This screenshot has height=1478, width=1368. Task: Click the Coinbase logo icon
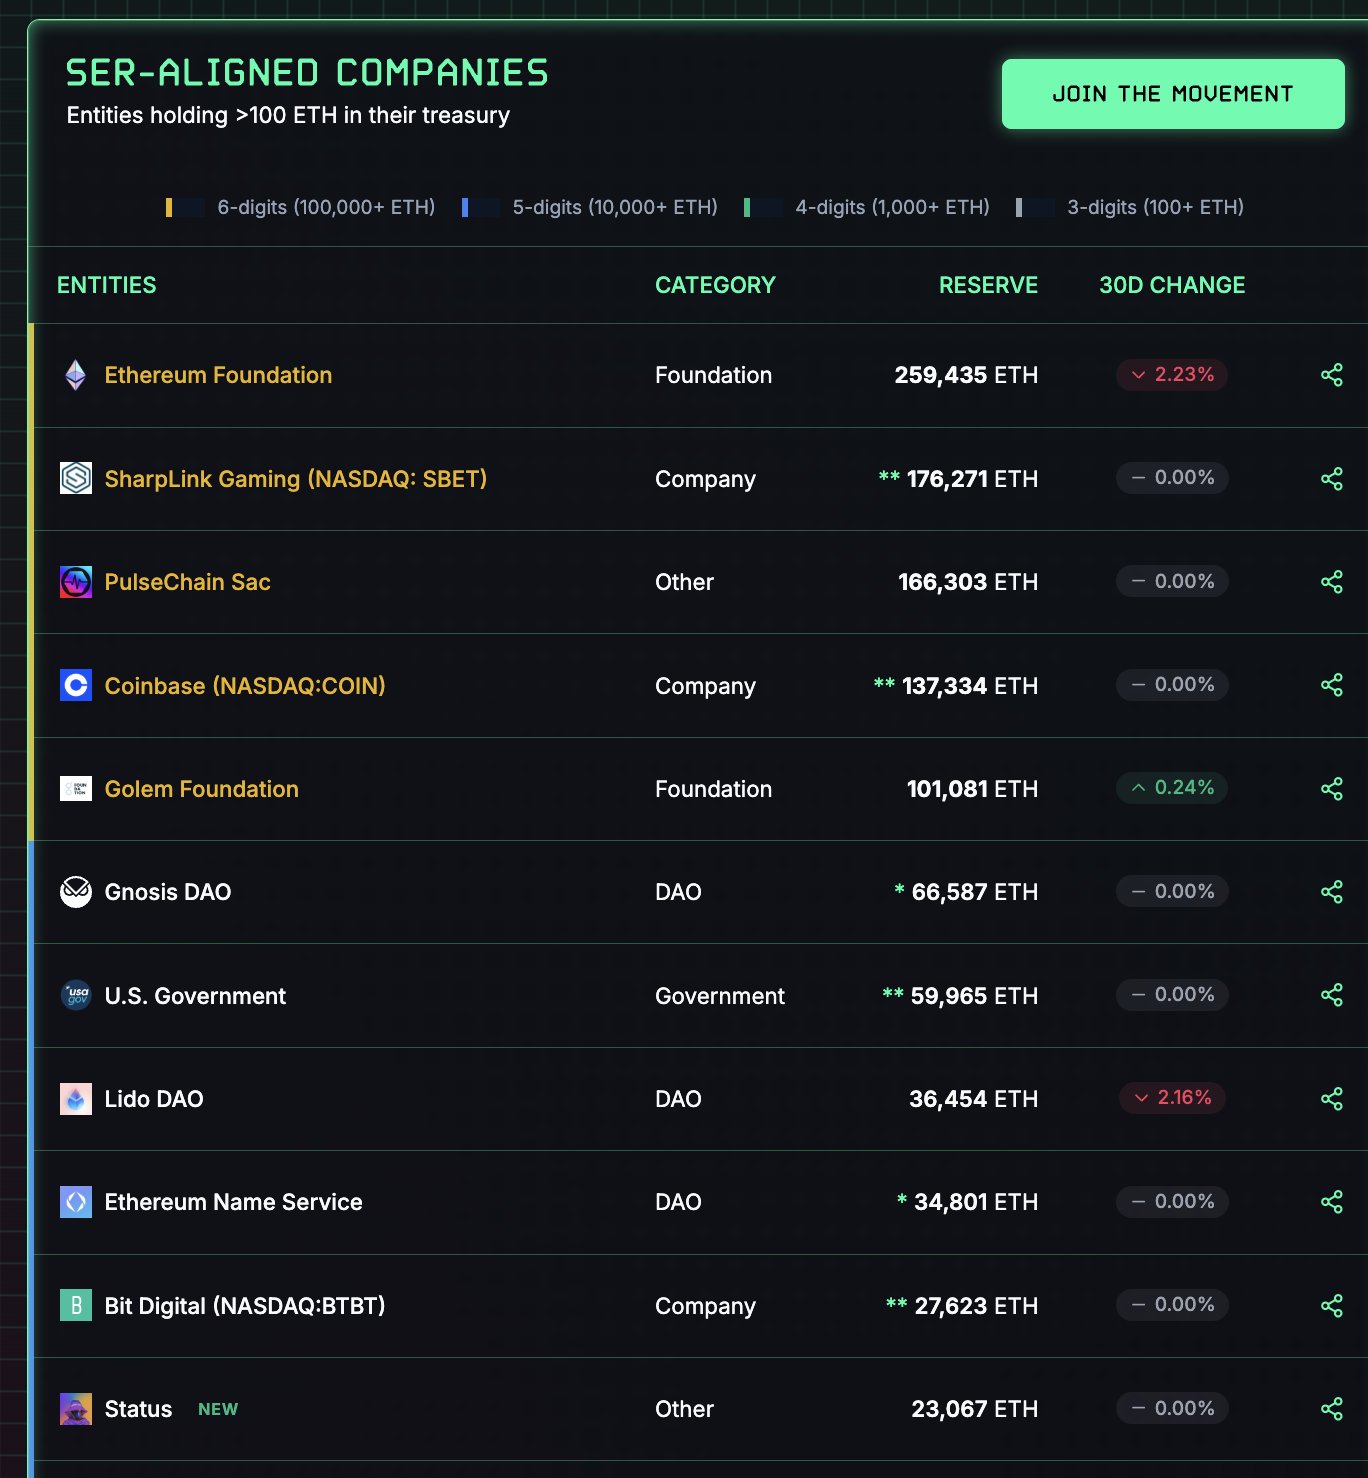pyautogui.click(x=76, y=685)
